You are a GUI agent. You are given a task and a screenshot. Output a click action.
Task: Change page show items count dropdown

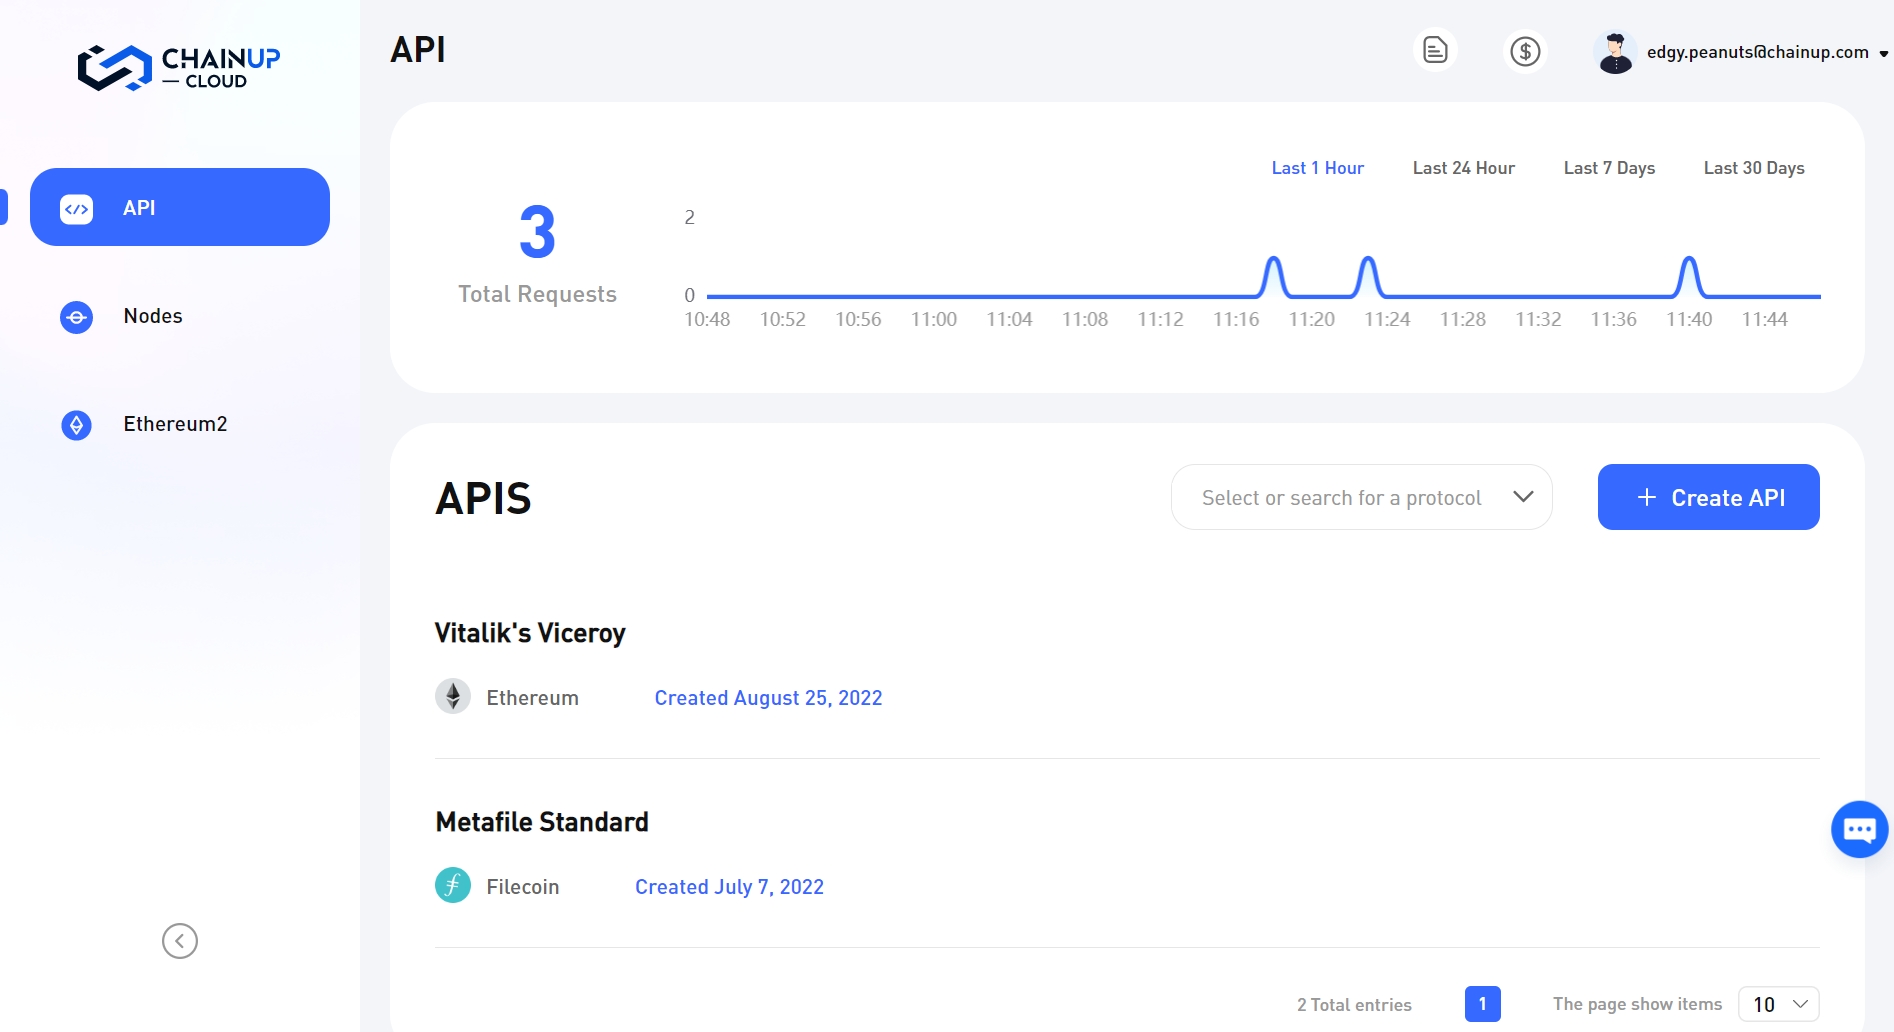pos(1778,1004)
